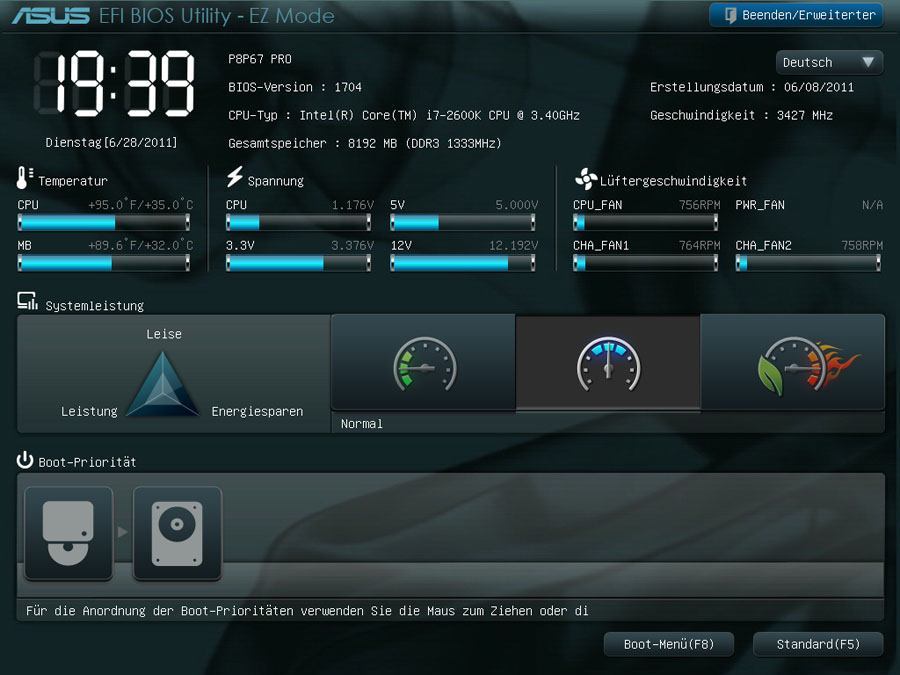The width and height of the screenshot is (900, 675).
Task: Click the Systemleistung monitor icon
Action: pos(27,301)
